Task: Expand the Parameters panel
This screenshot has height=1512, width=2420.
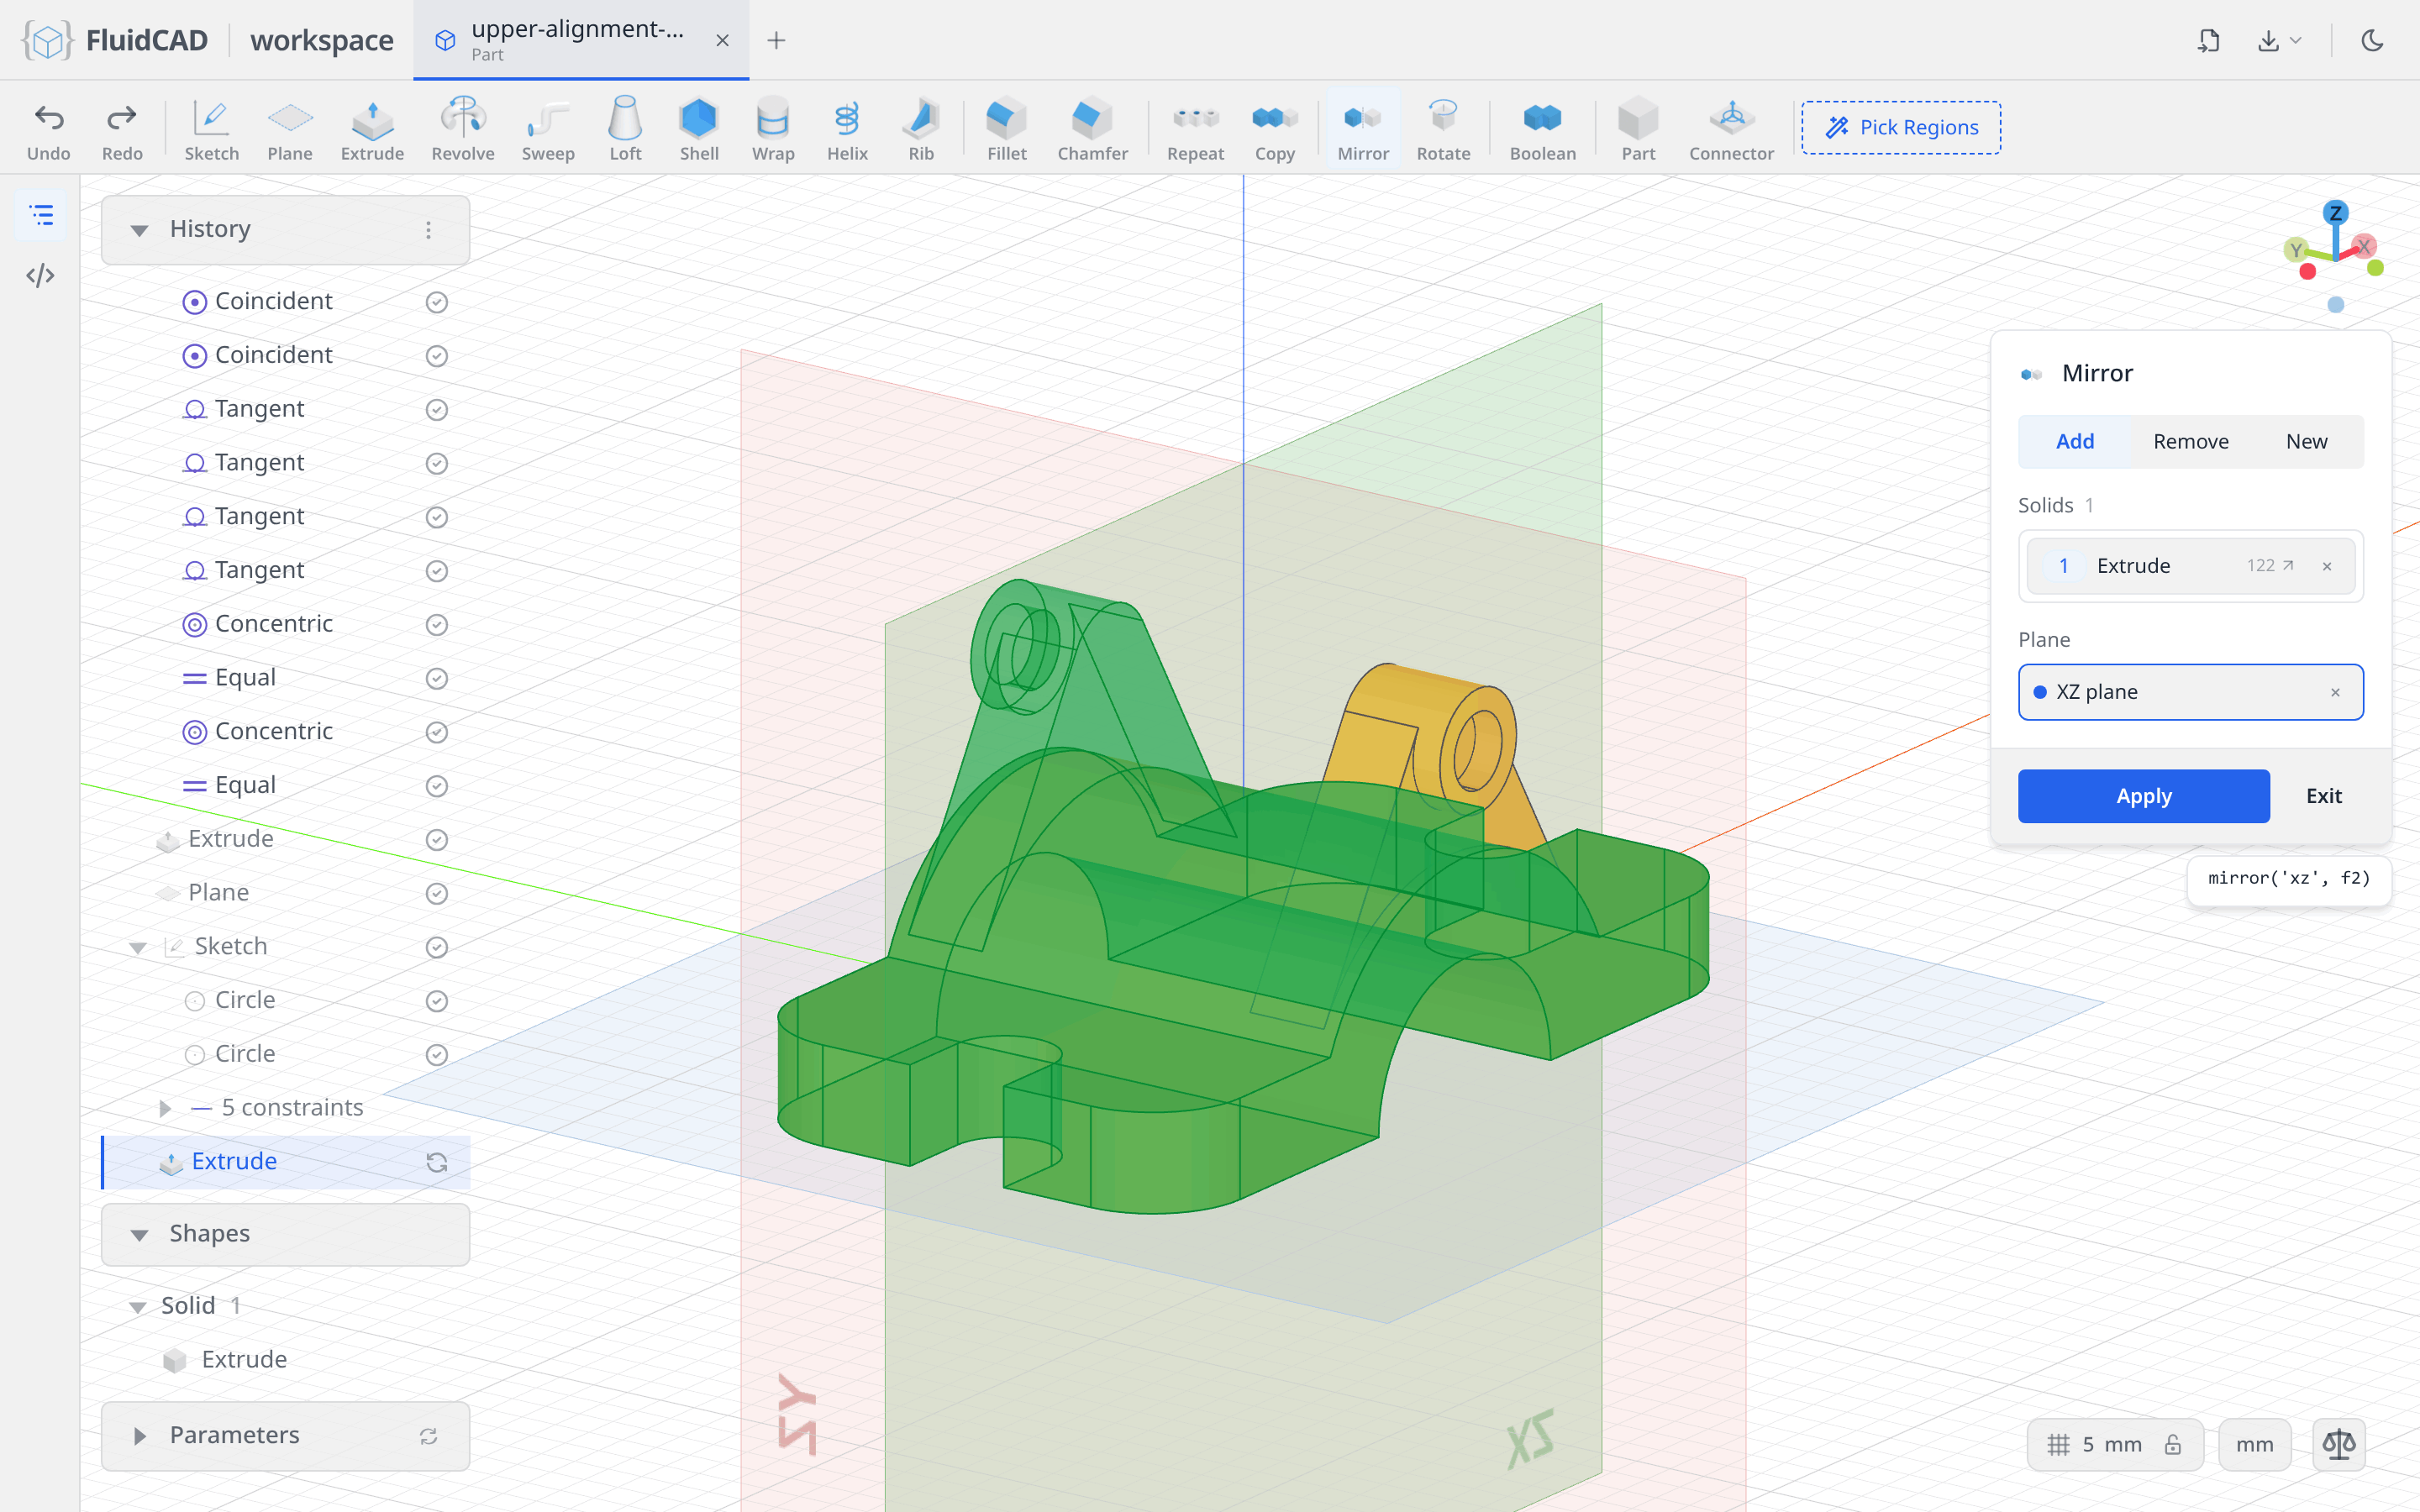Action: tap(139, 1436)
